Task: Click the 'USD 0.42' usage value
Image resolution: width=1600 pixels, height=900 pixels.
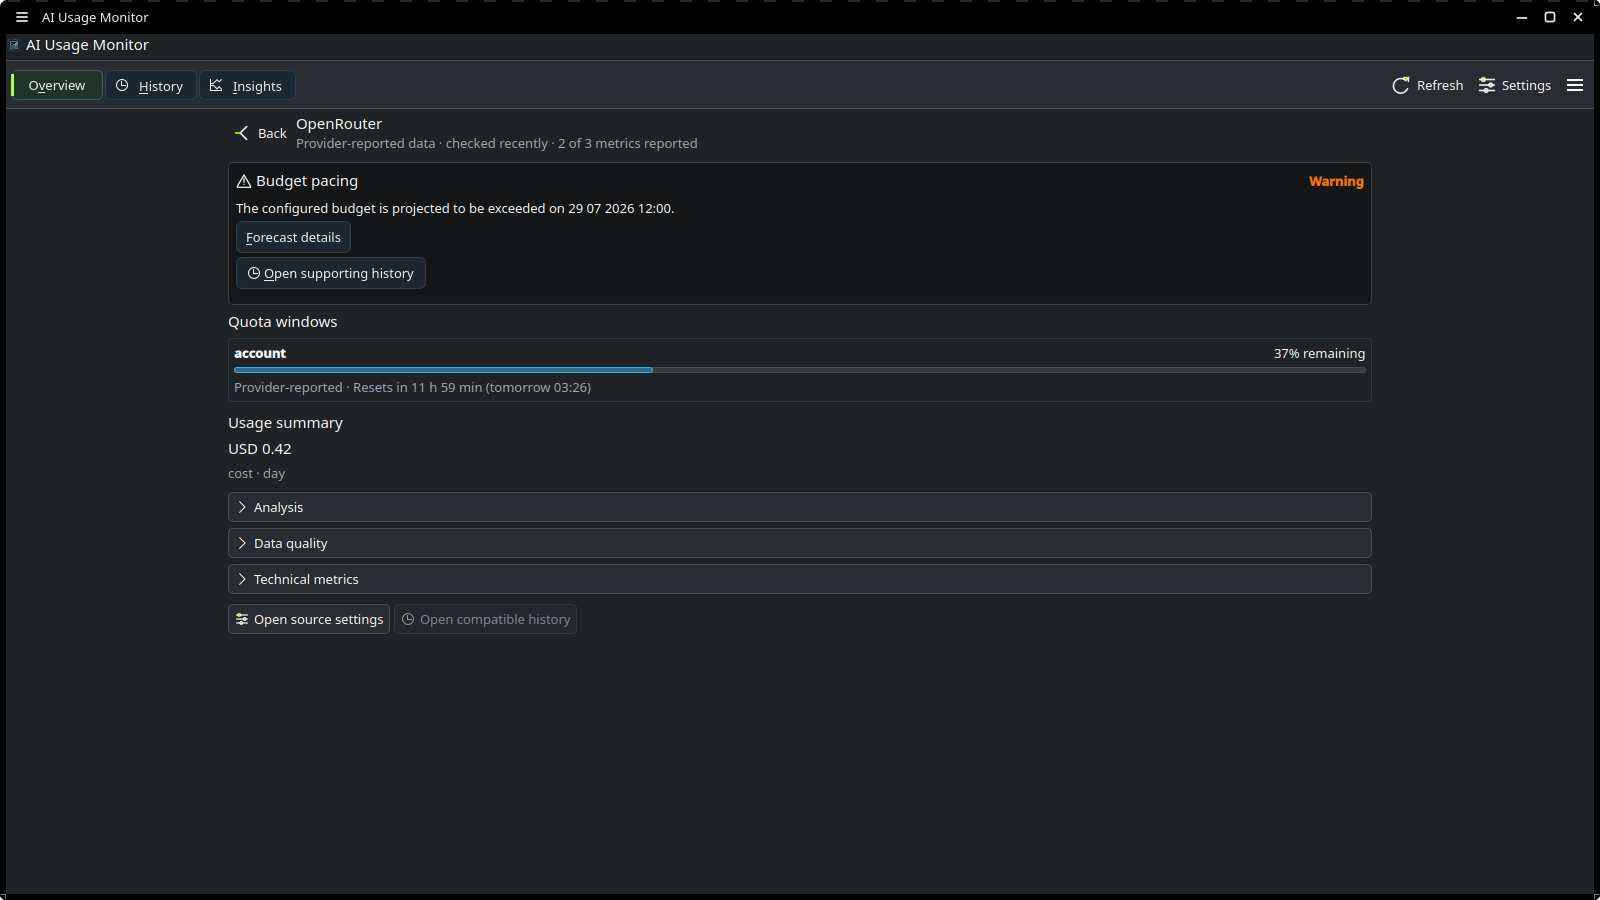Action: pos(260,450)
